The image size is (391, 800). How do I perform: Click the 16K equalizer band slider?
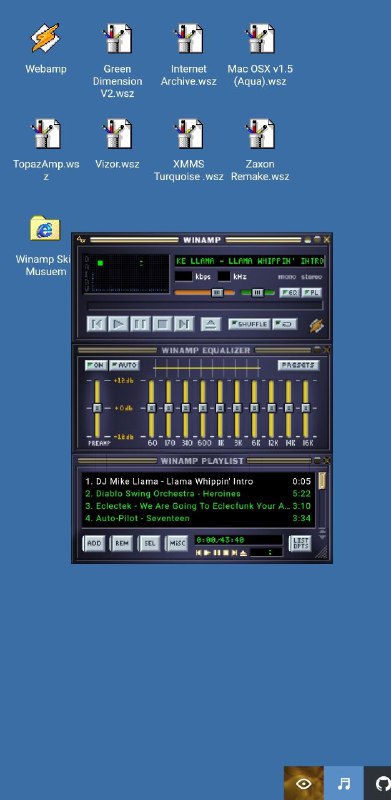[x=306, y=408]
